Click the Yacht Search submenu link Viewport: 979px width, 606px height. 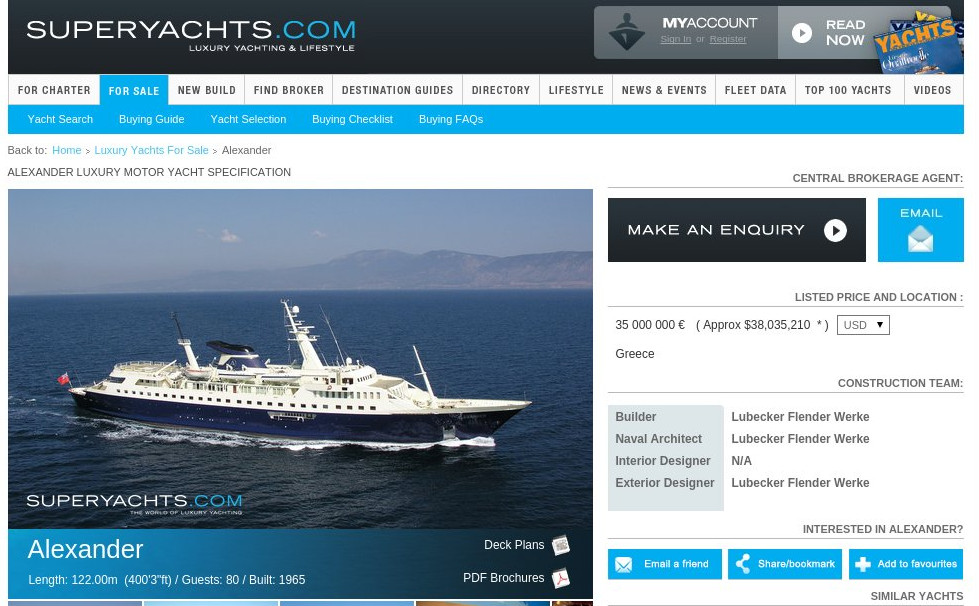[x=60, y=119]
